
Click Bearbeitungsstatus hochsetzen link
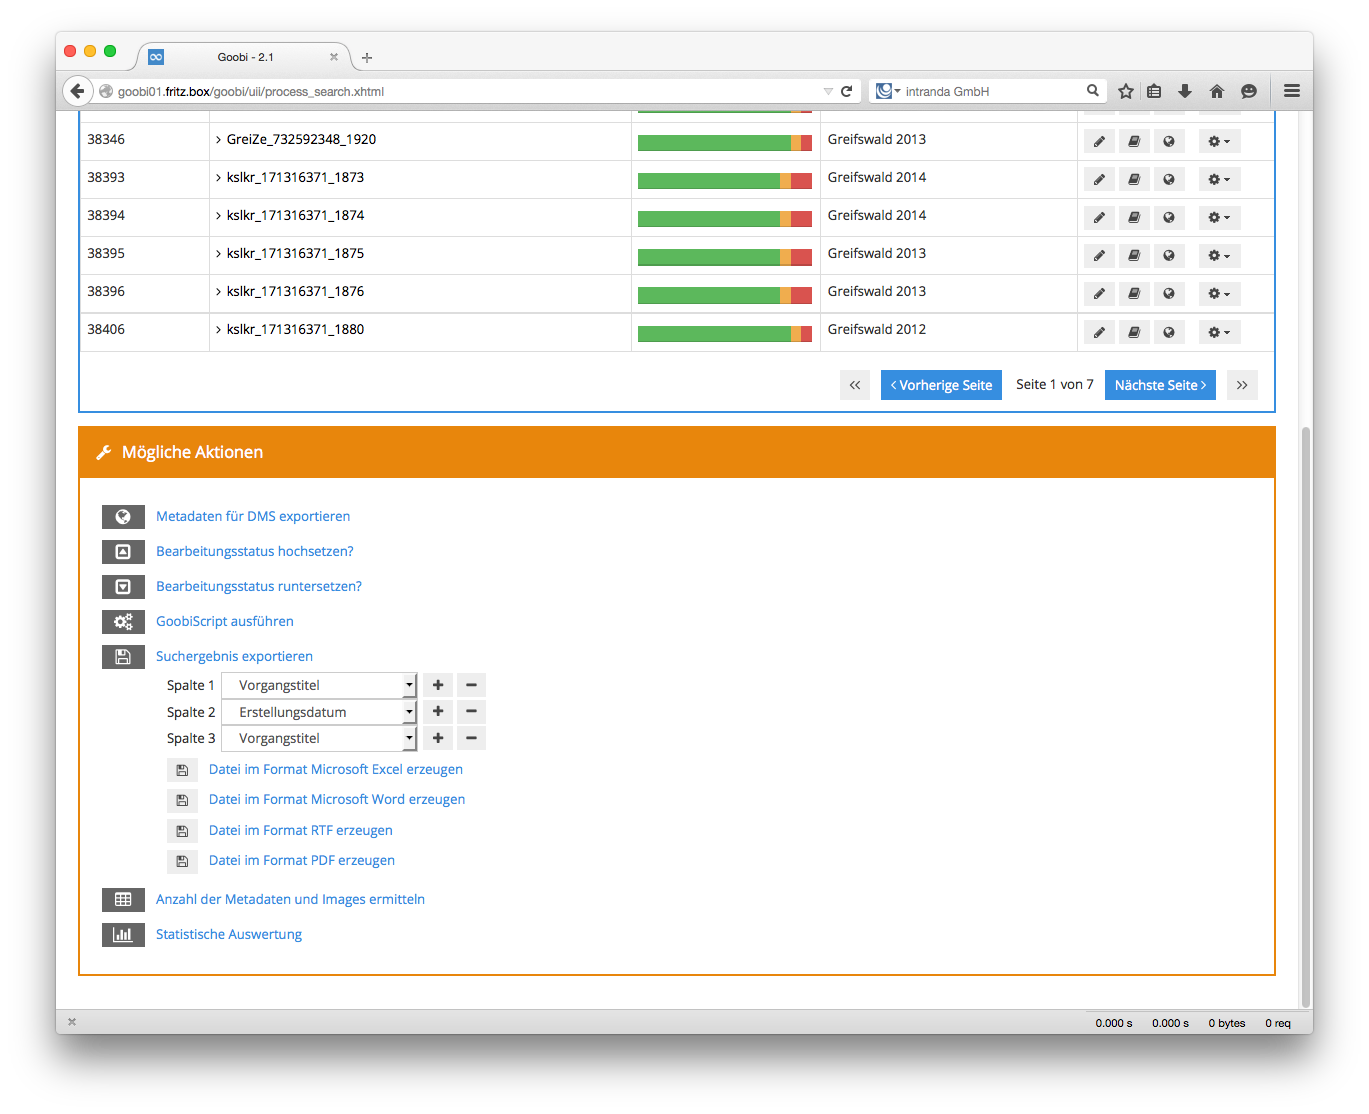point(255,552)
